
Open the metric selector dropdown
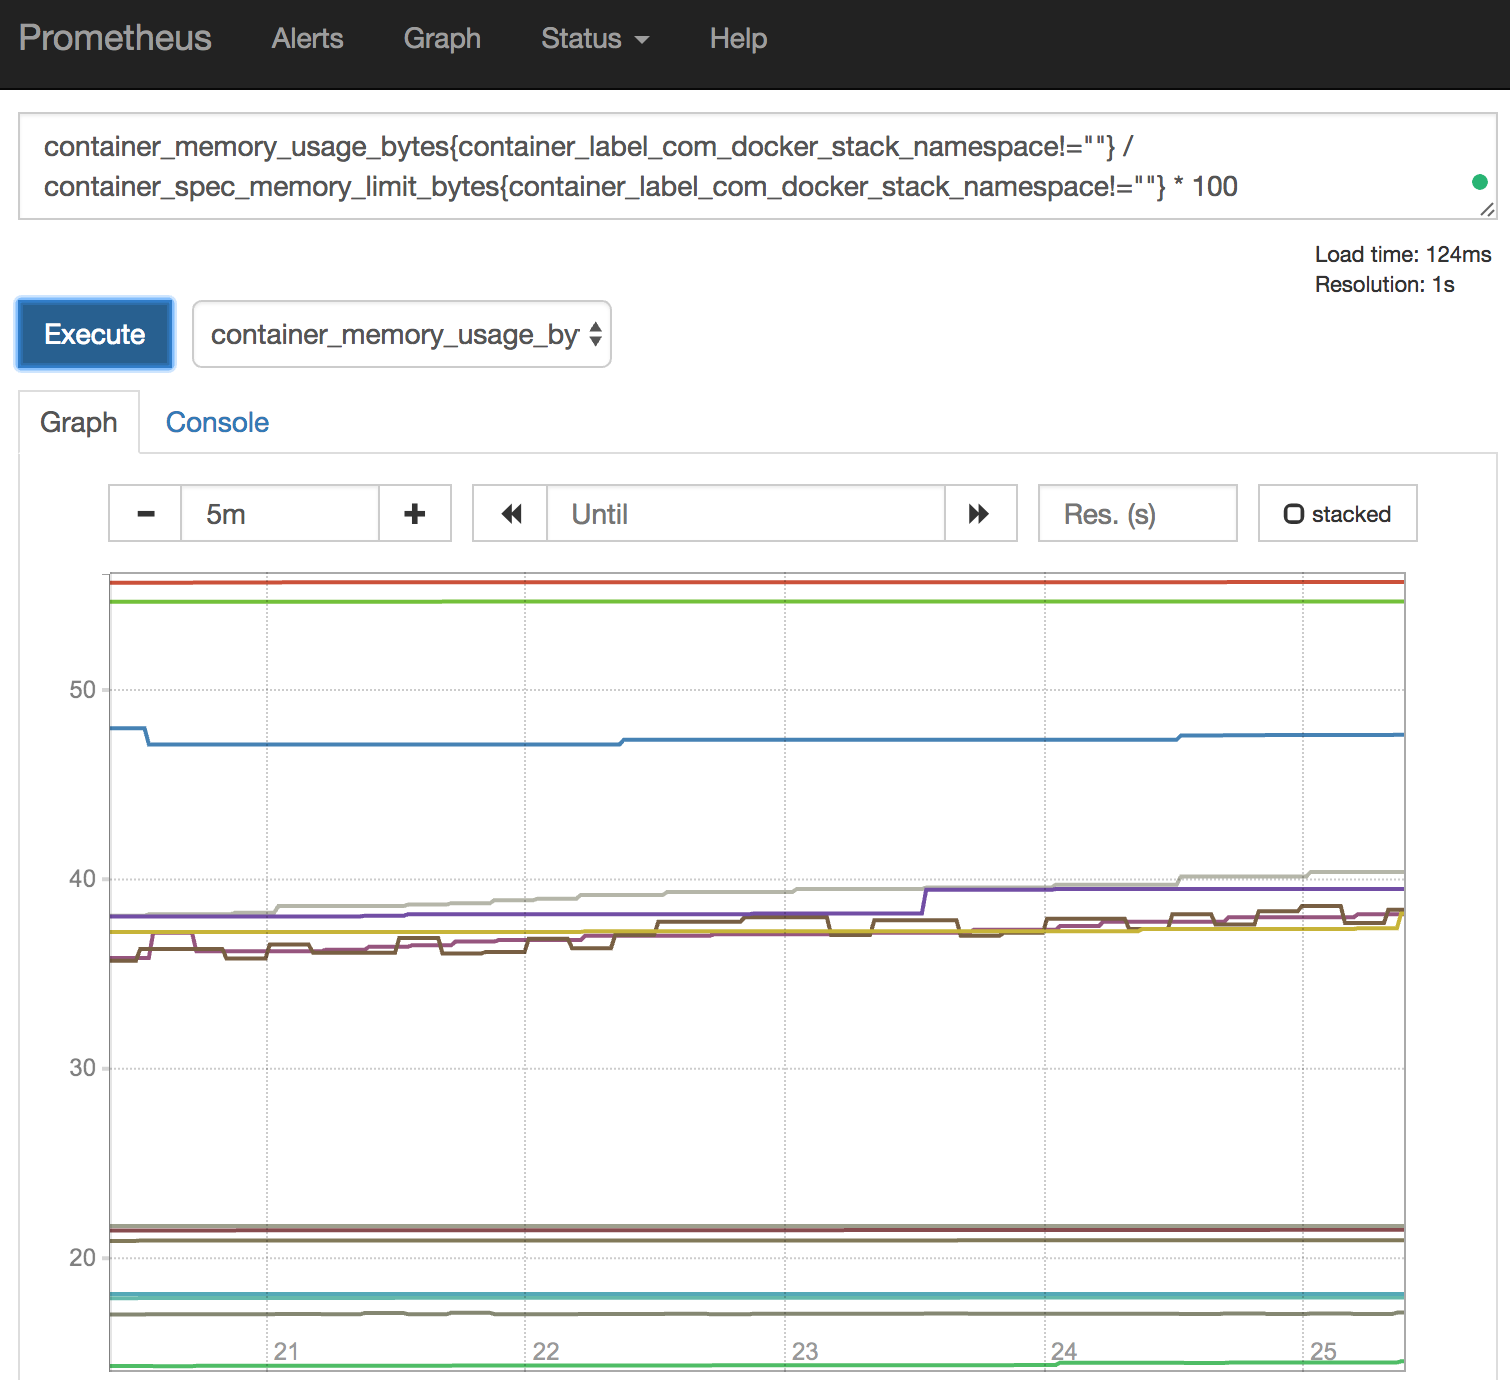coord(401,335)
